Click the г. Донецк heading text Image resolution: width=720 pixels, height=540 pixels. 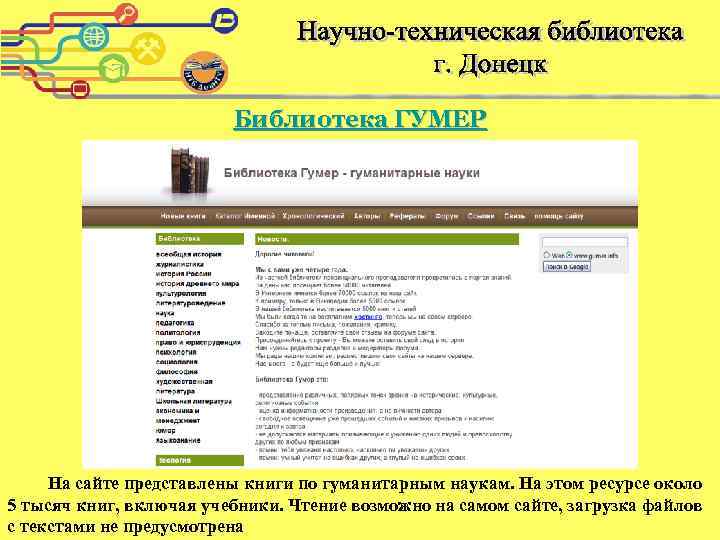[x=490, y=64]
